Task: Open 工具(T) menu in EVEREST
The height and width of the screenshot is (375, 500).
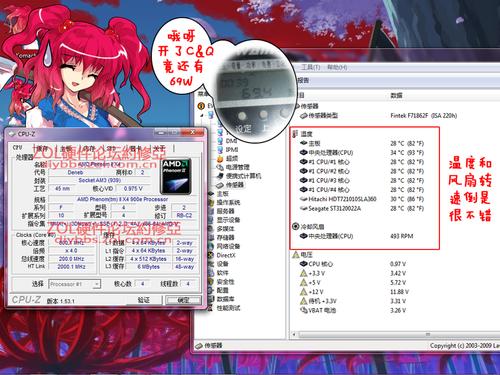Action: click(311, 67)
